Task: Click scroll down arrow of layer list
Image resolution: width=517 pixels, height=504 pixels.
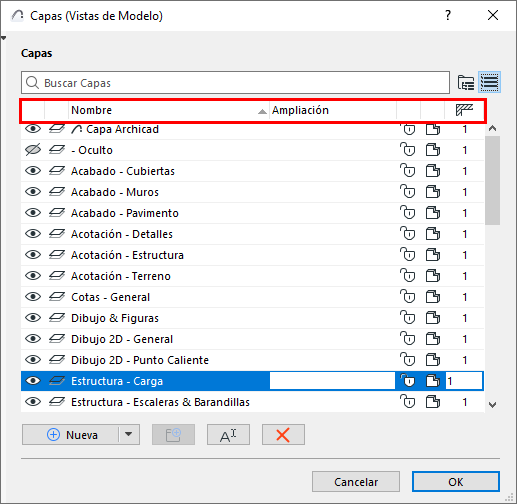Action: click(492, 405)
